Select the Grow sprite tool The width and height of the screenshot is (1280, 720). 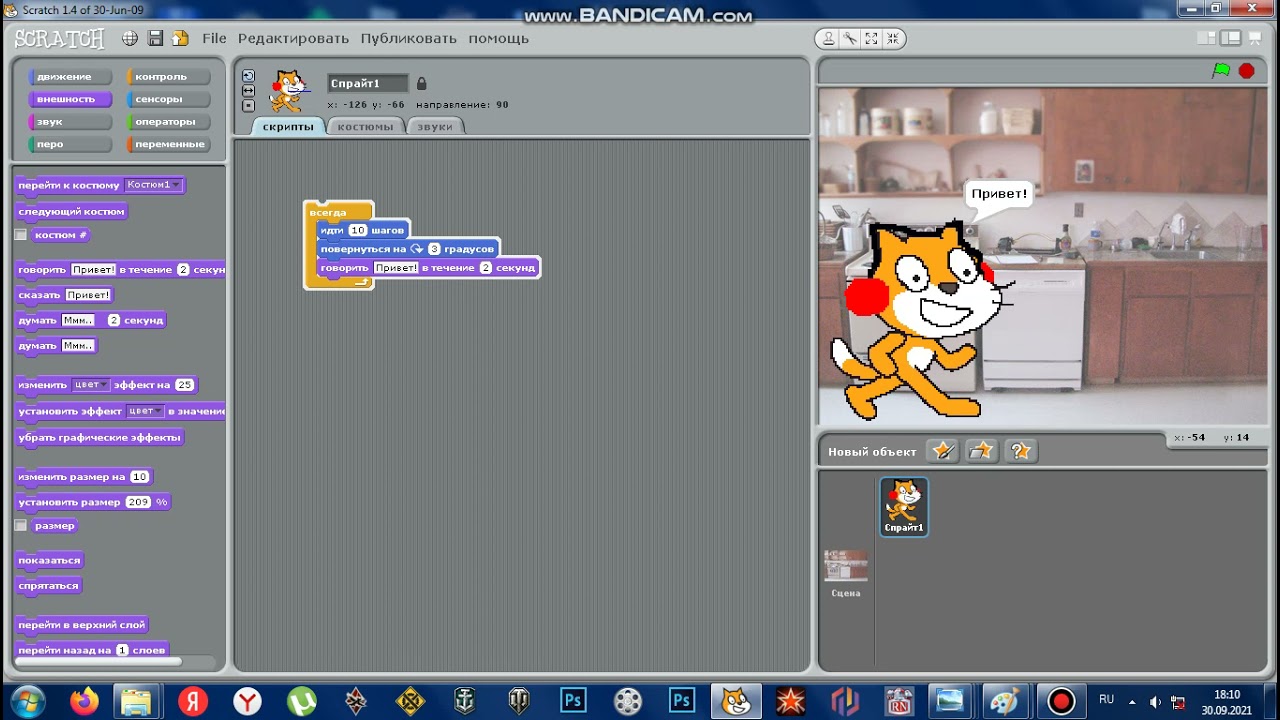coord(872,39)
